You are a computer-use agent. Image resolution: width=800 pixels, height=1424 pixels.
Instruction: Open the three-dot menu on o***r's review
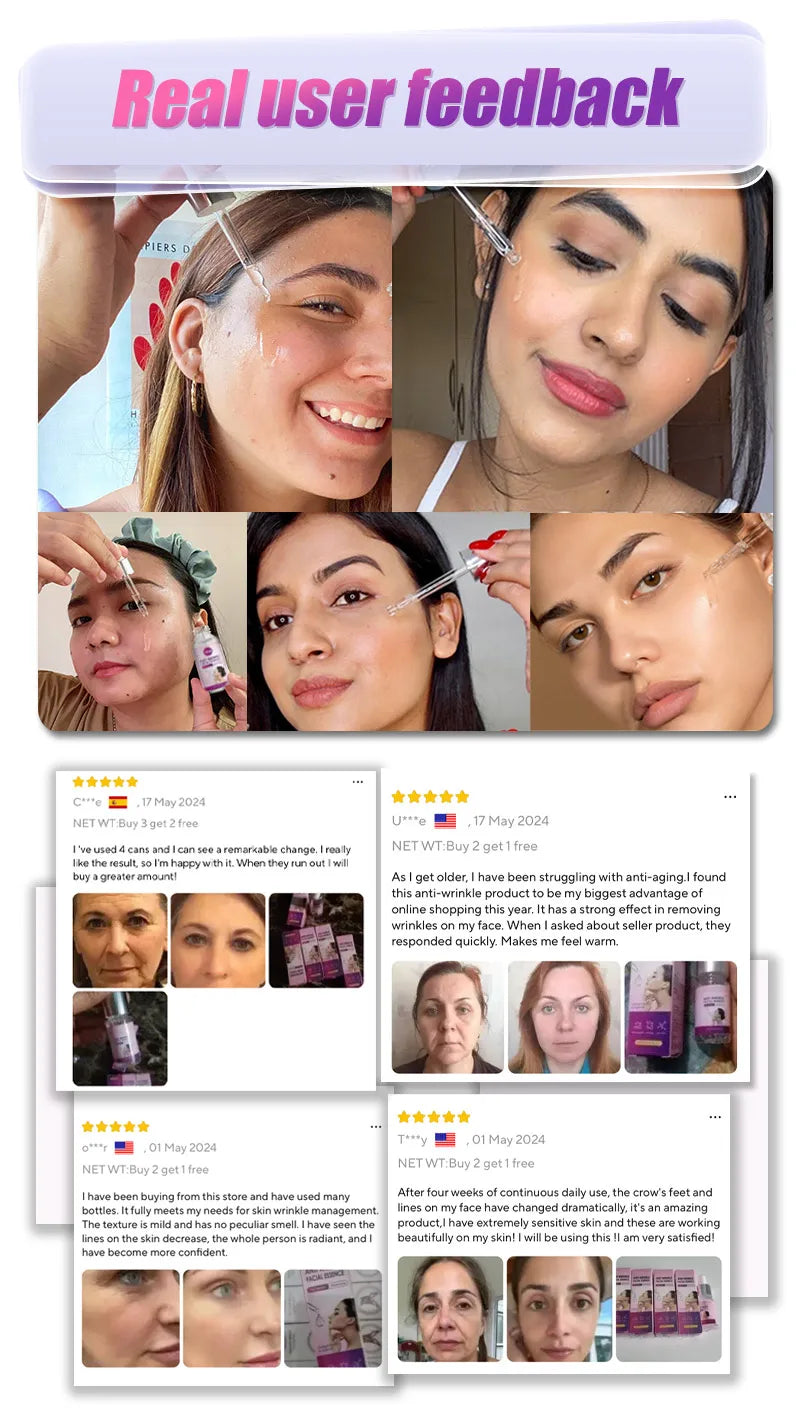[375, 1127]
